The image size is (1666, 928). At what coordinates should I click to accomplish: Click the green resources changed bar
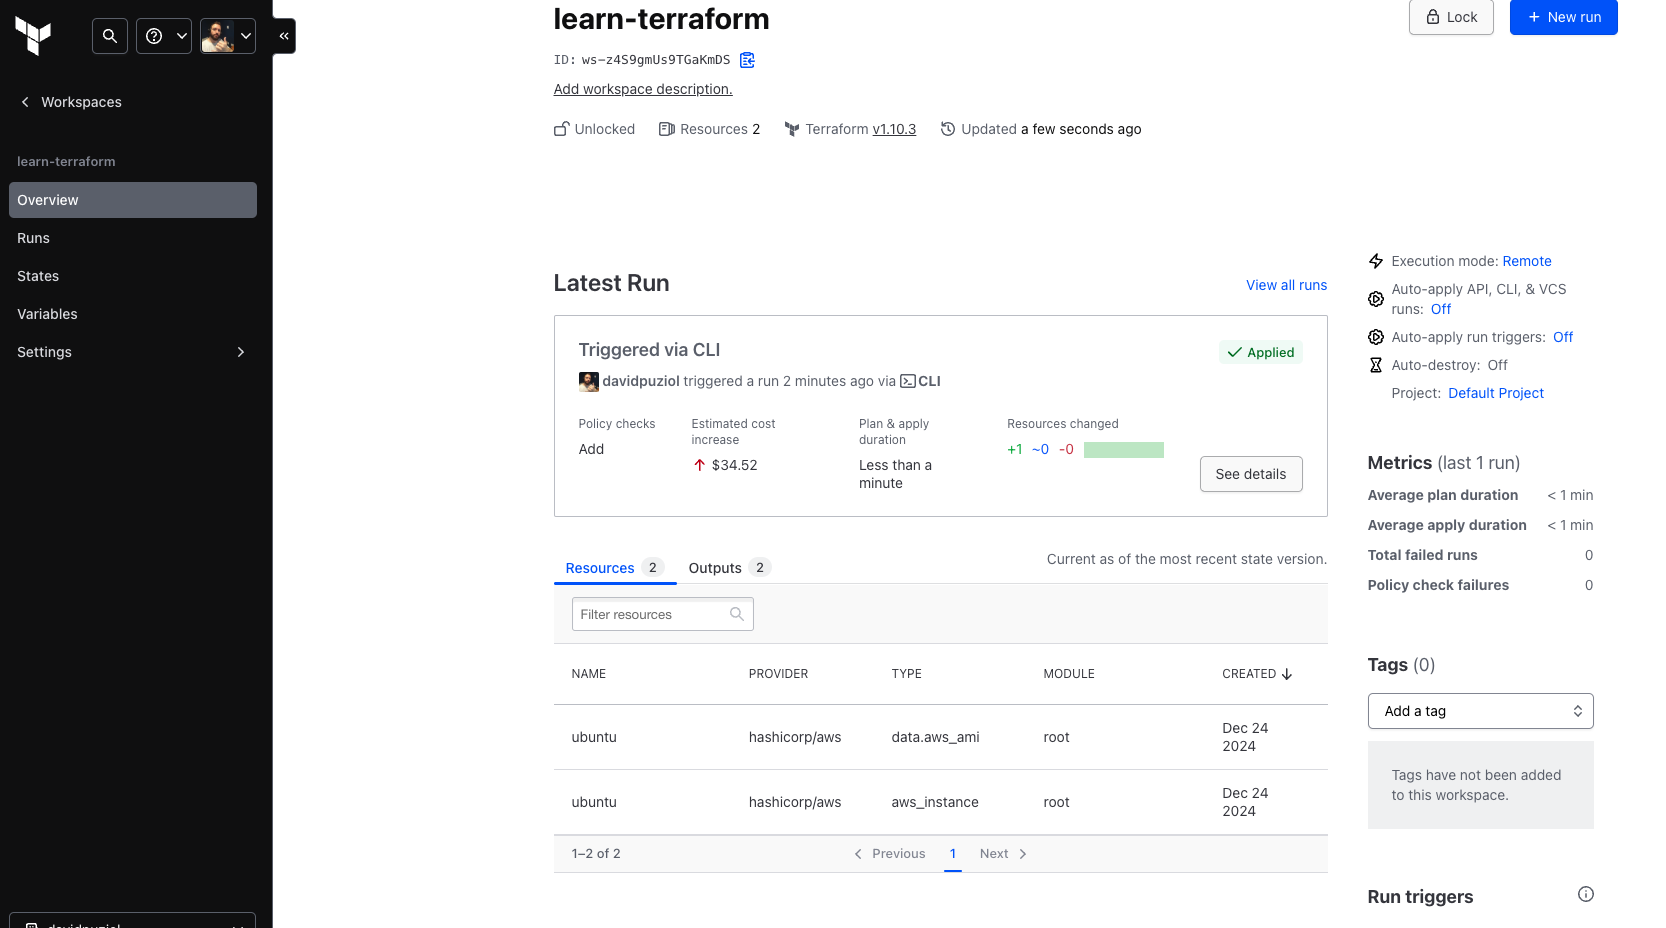[1123, 450]
